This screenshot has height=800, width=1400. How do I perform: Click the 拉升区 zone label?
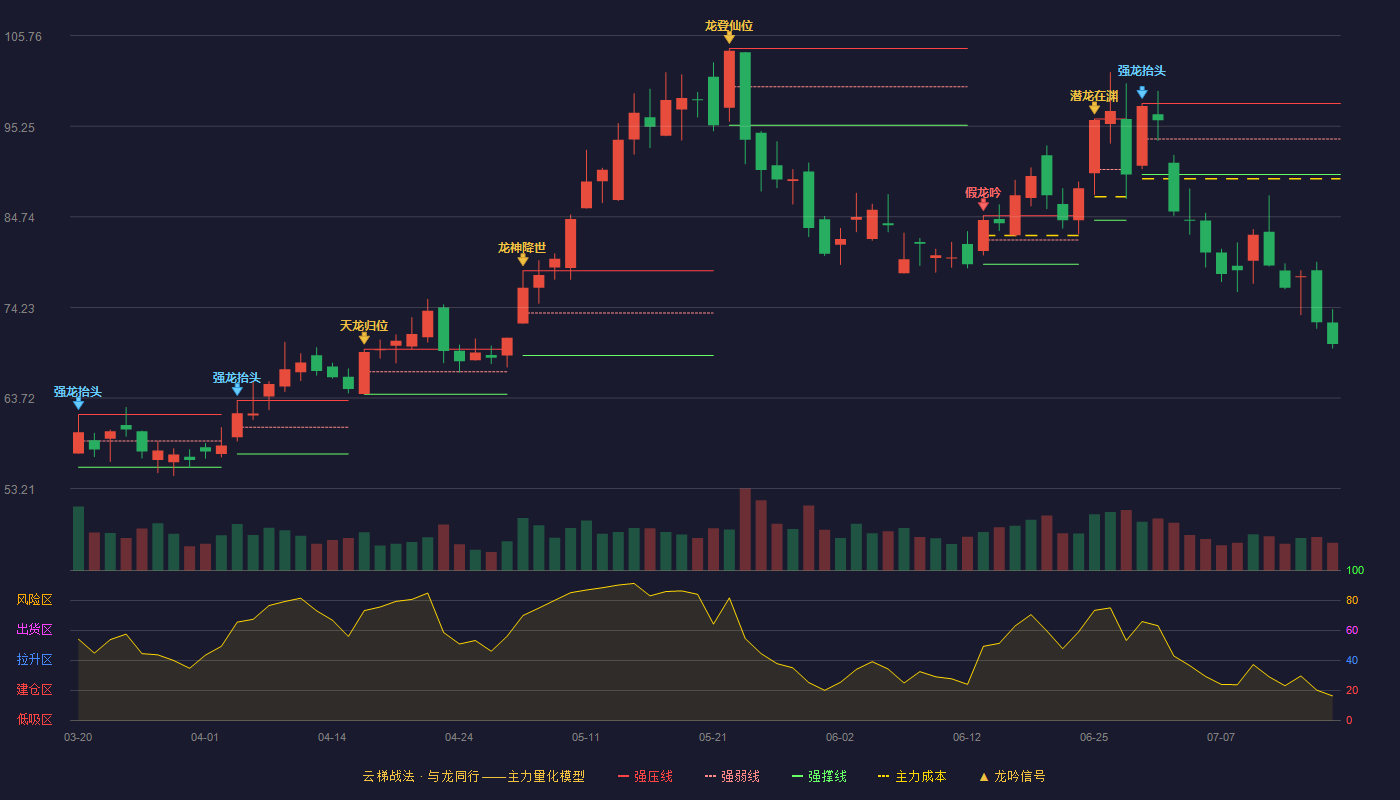34,660
